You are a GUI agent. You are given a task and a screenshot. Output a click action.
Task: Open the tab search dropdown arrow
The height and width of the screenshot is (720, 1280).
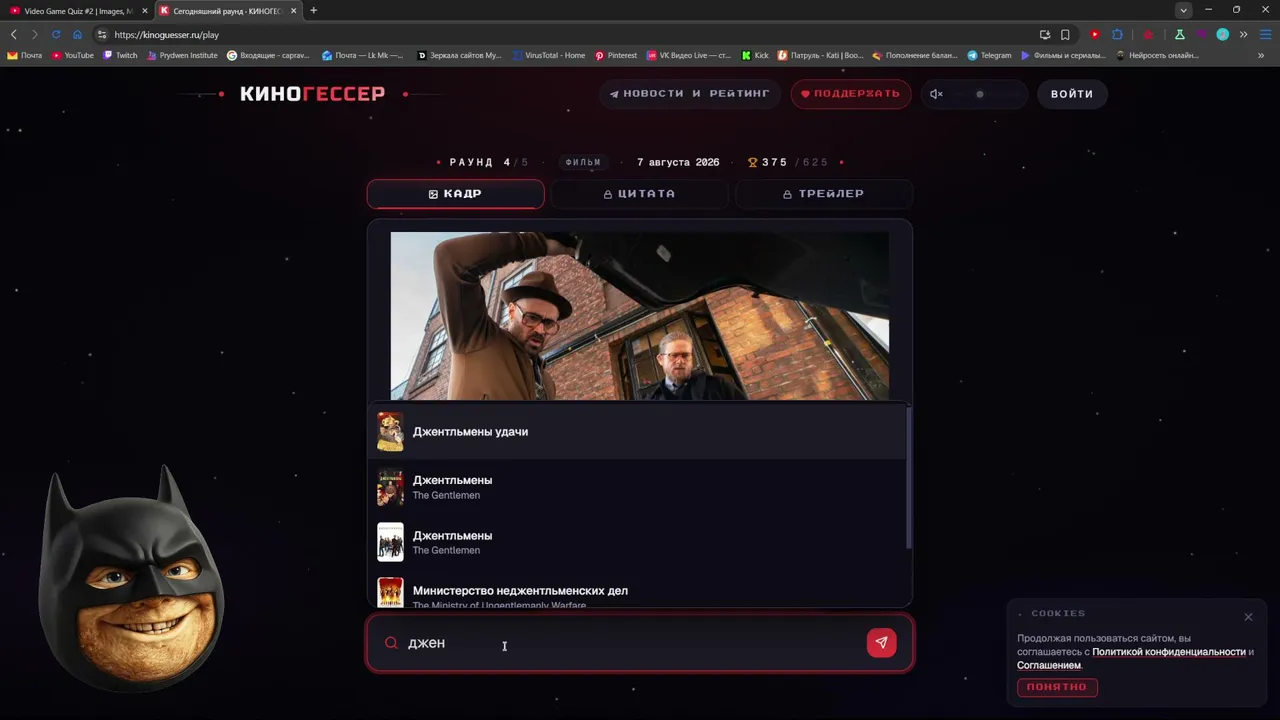(1184, 11)
